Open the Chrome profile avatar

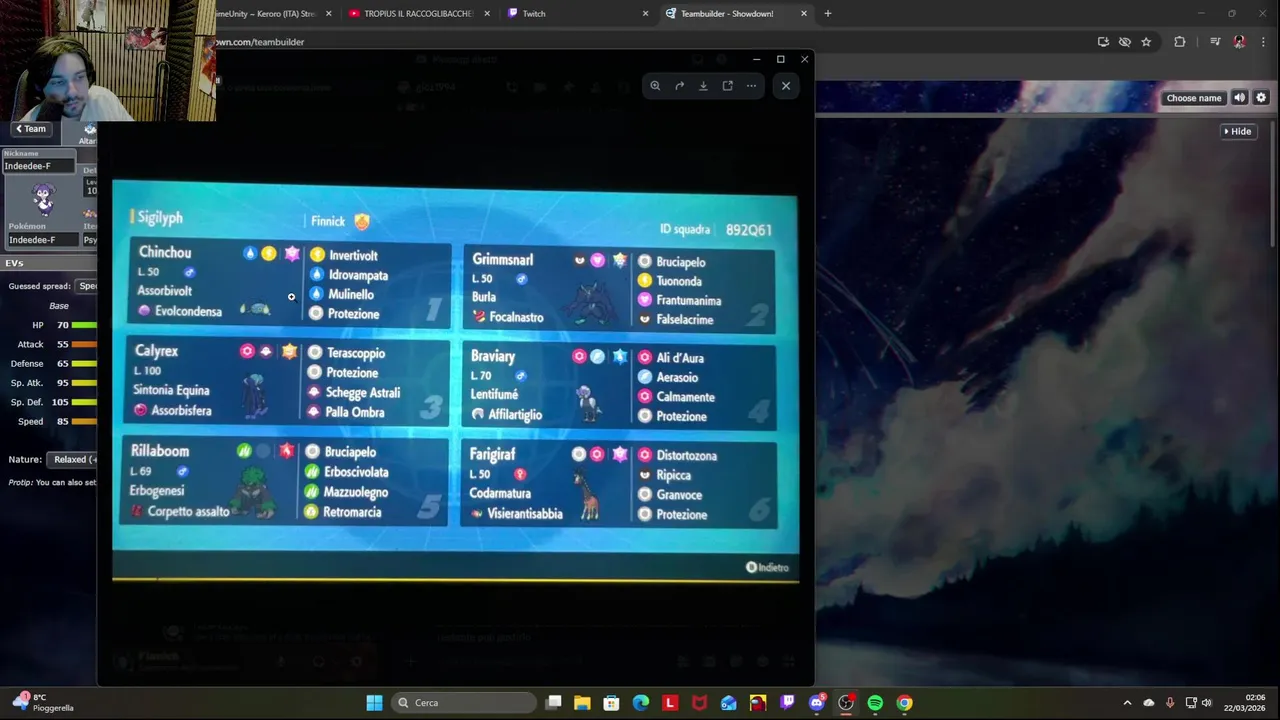[x=1239, y=42]
